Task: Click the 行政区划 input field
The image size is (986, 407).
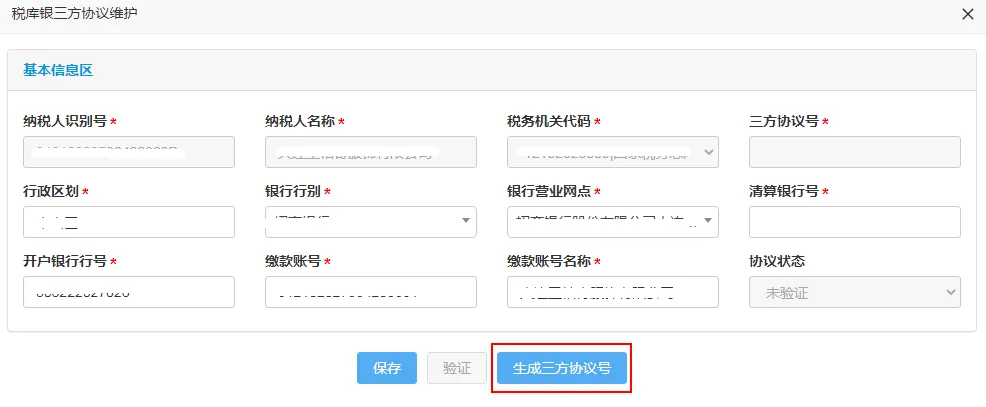Action: tap(129, 222)
